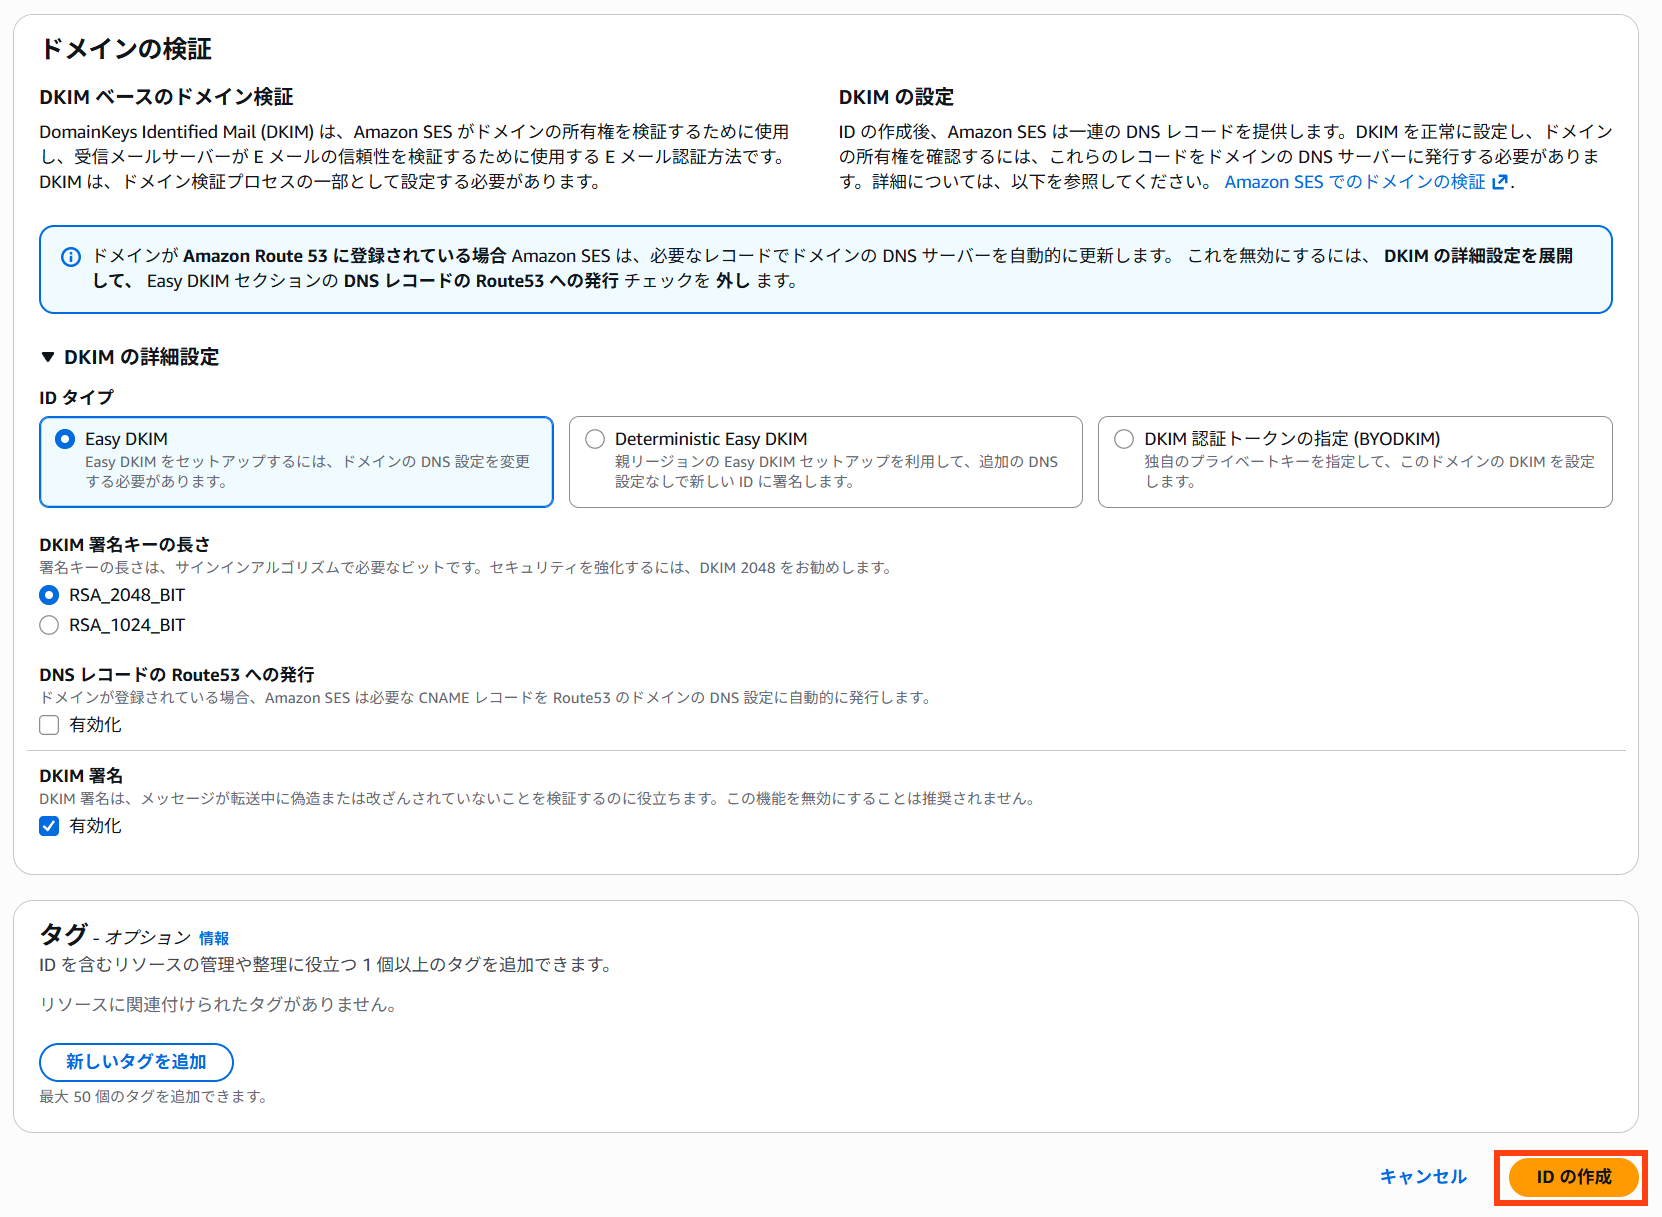Collapse the DKIM の詳細設定 triangle
The width and height of the screenshot is (1662, 1217).
click(48, 357)
